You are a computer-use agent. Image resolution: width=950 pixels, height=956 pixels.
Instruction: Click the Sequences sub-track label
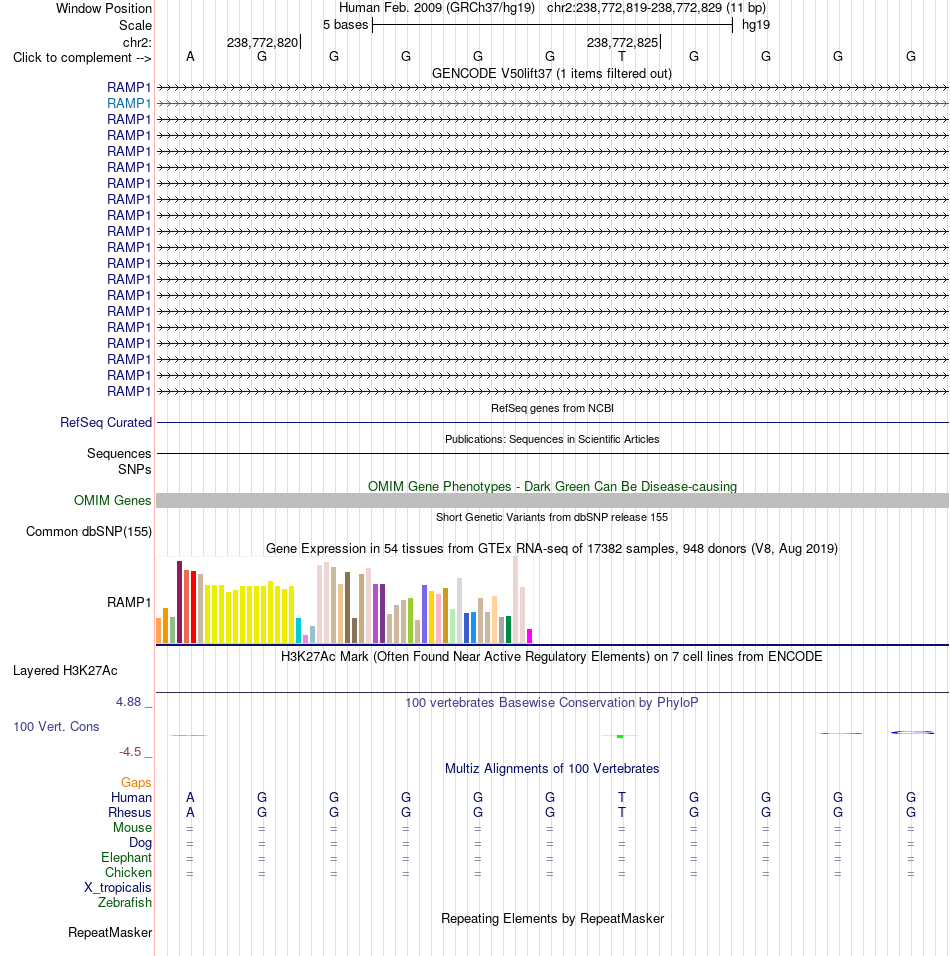[x=119, y=454]
